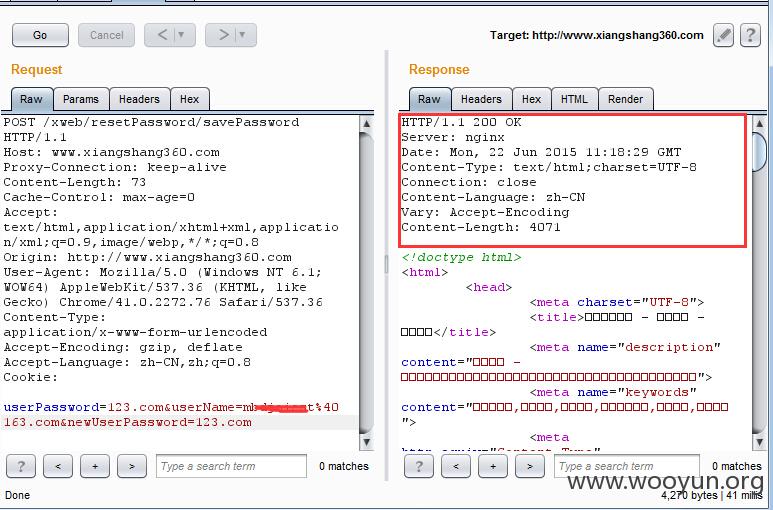Switch to the Request Hex tab
Screen dimensions: 773x510
click(x=190, y=99)
